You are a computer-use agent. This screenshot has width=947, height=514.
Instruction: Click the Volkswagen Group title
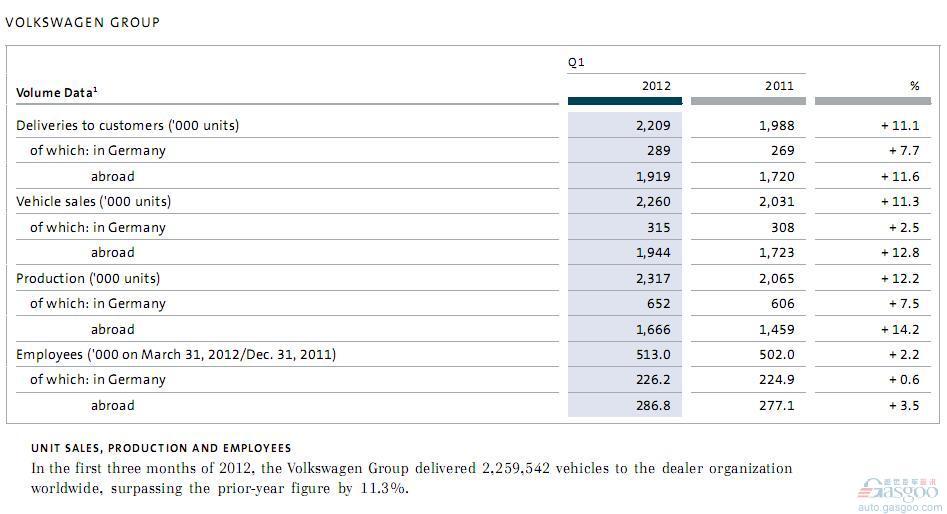(82, 22)
